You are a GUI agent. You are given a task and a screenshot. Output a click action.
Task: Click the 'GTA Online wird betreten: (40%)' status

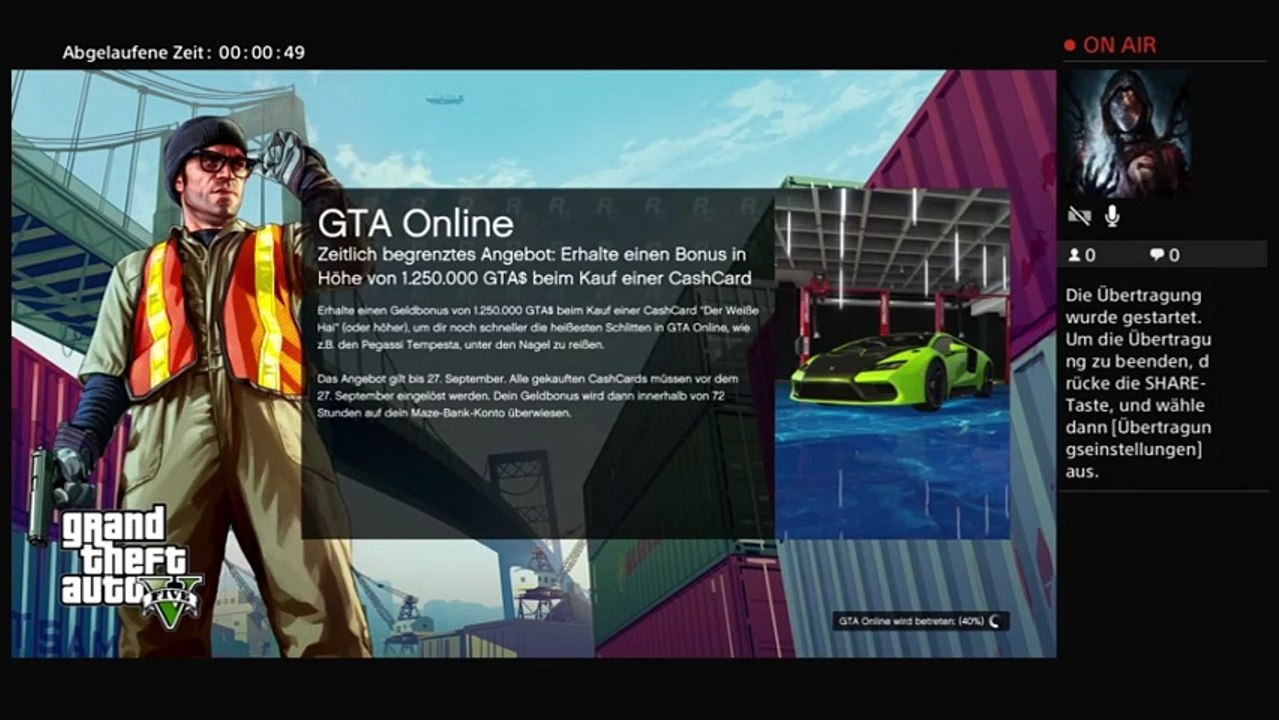[911, 620]
